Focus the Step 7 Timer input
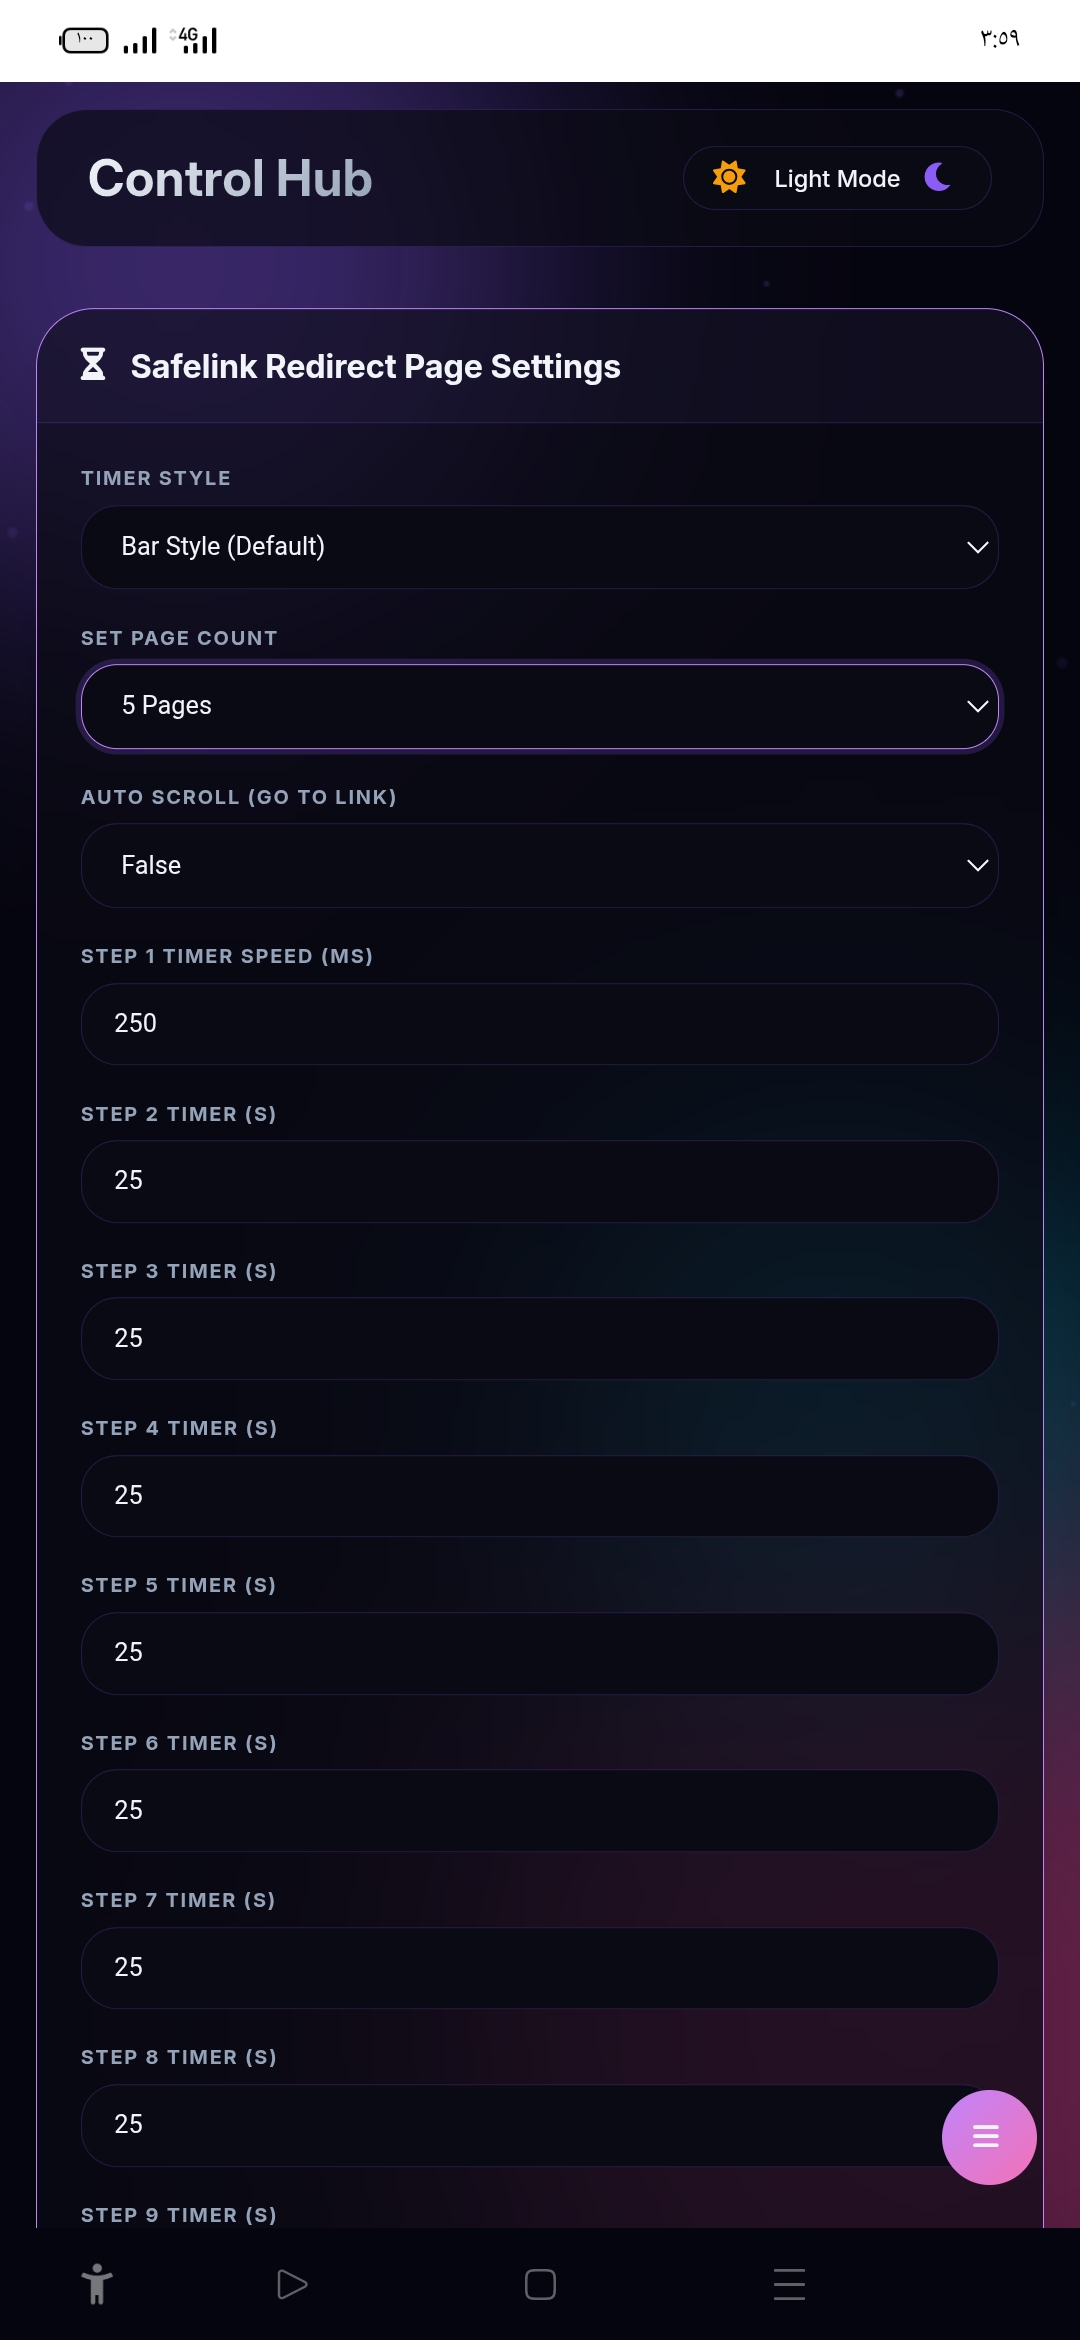The width and height of the screenshot is (1080, 2340). 540,1967
